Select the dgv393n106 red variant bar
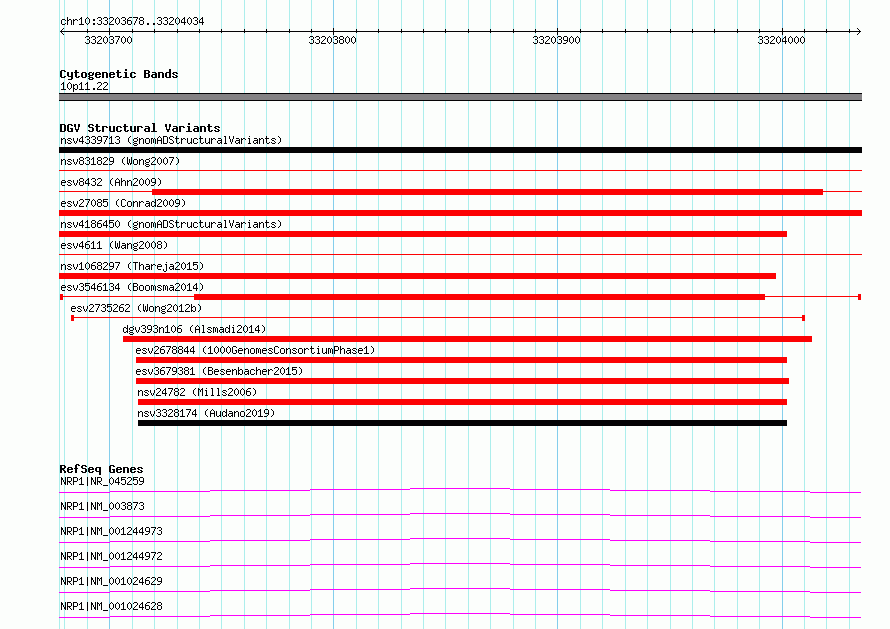 pyautogui.click(x=467, y=339)
